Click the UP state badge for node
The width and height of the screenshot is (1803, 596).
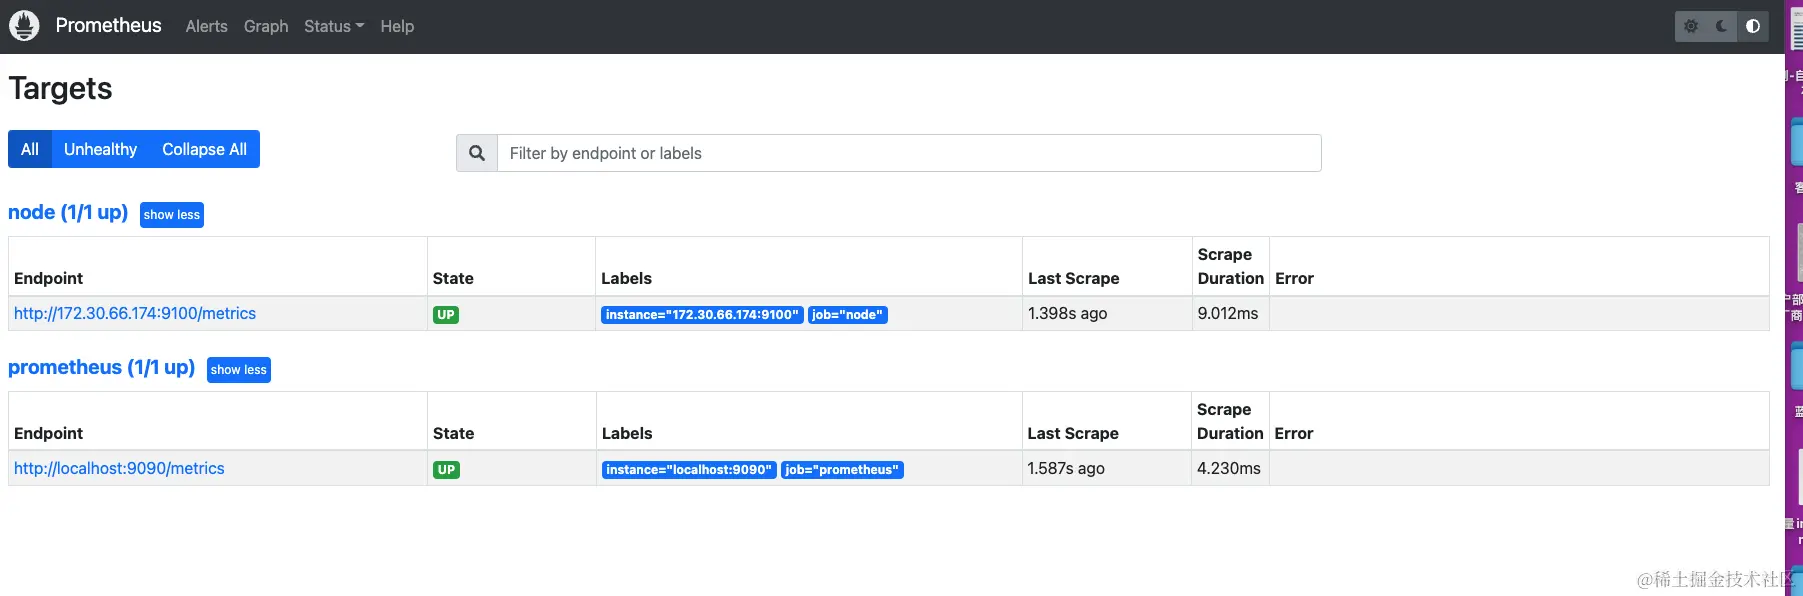[x=446, y=315]
